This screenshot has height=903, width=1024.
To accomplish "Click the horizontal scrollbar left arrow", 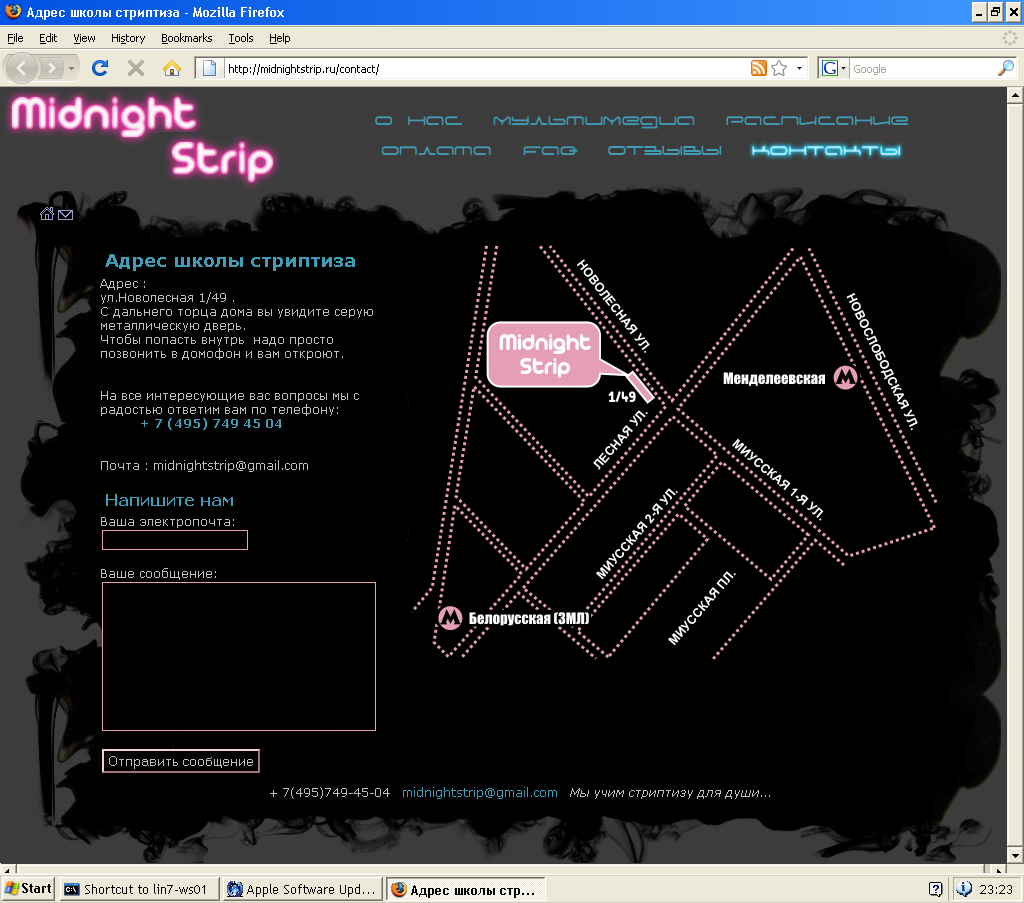I will click(x=7, y=870).
